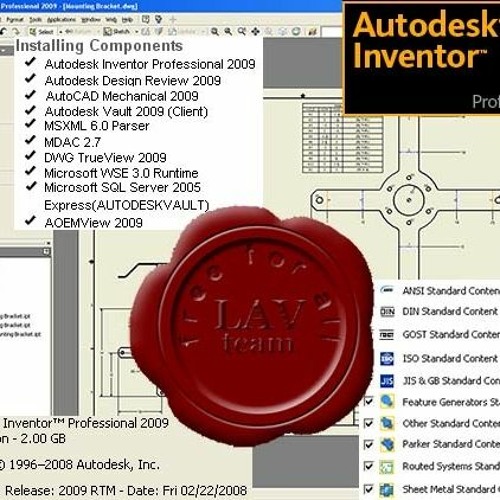The width and height of the screenshot is (500, 500).
Task: Uncheck Feature Generators Standard Content checkbox
Action: pos(369,401)
